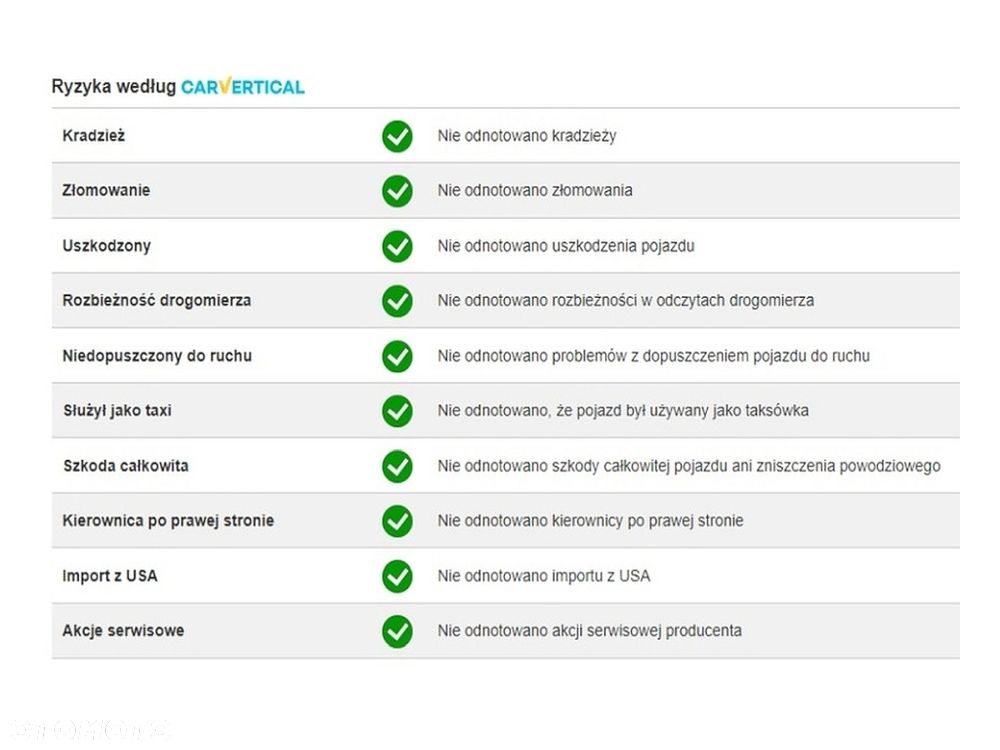The height and width of the screenshot is (750, 1000).
Task: Click the Akcje serwisowe row label
Action: tap(123, 631)
